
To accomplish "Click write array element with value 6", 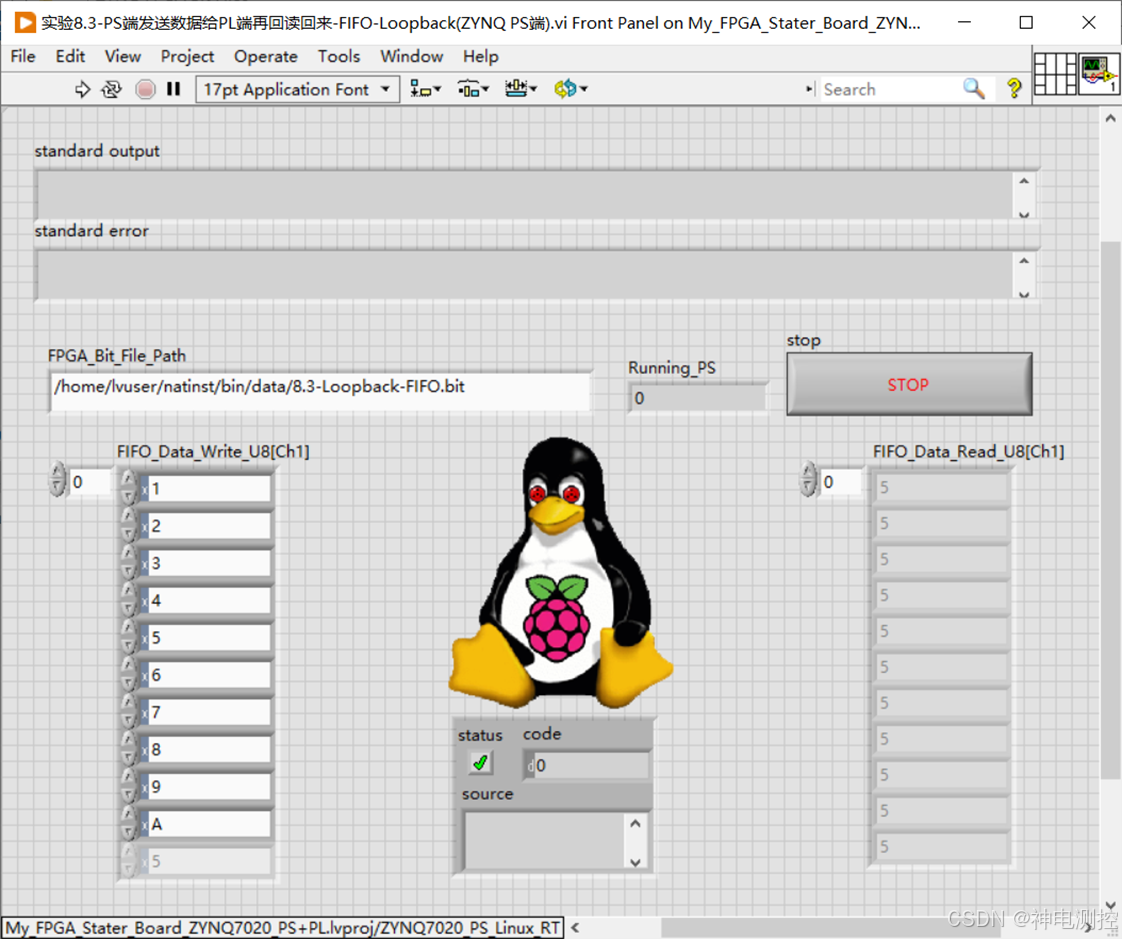I will [209, 675].
